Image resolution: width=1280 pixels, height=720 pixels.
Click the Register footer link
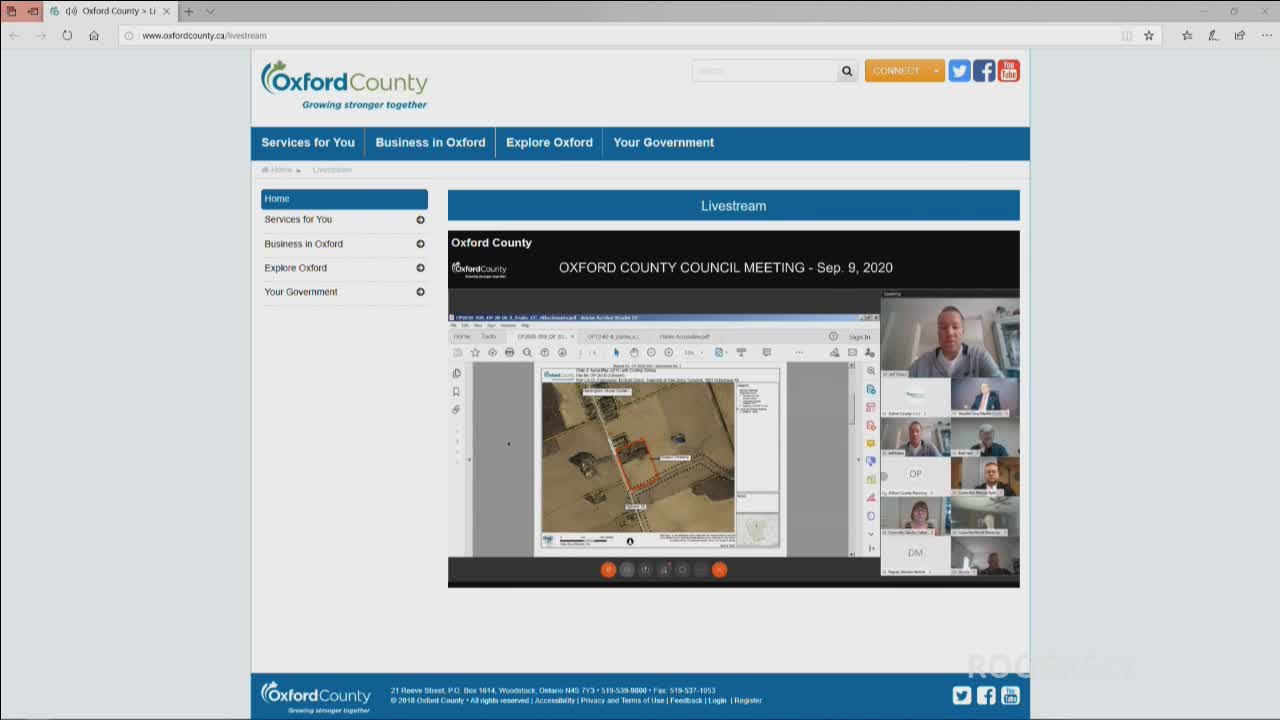748,701
